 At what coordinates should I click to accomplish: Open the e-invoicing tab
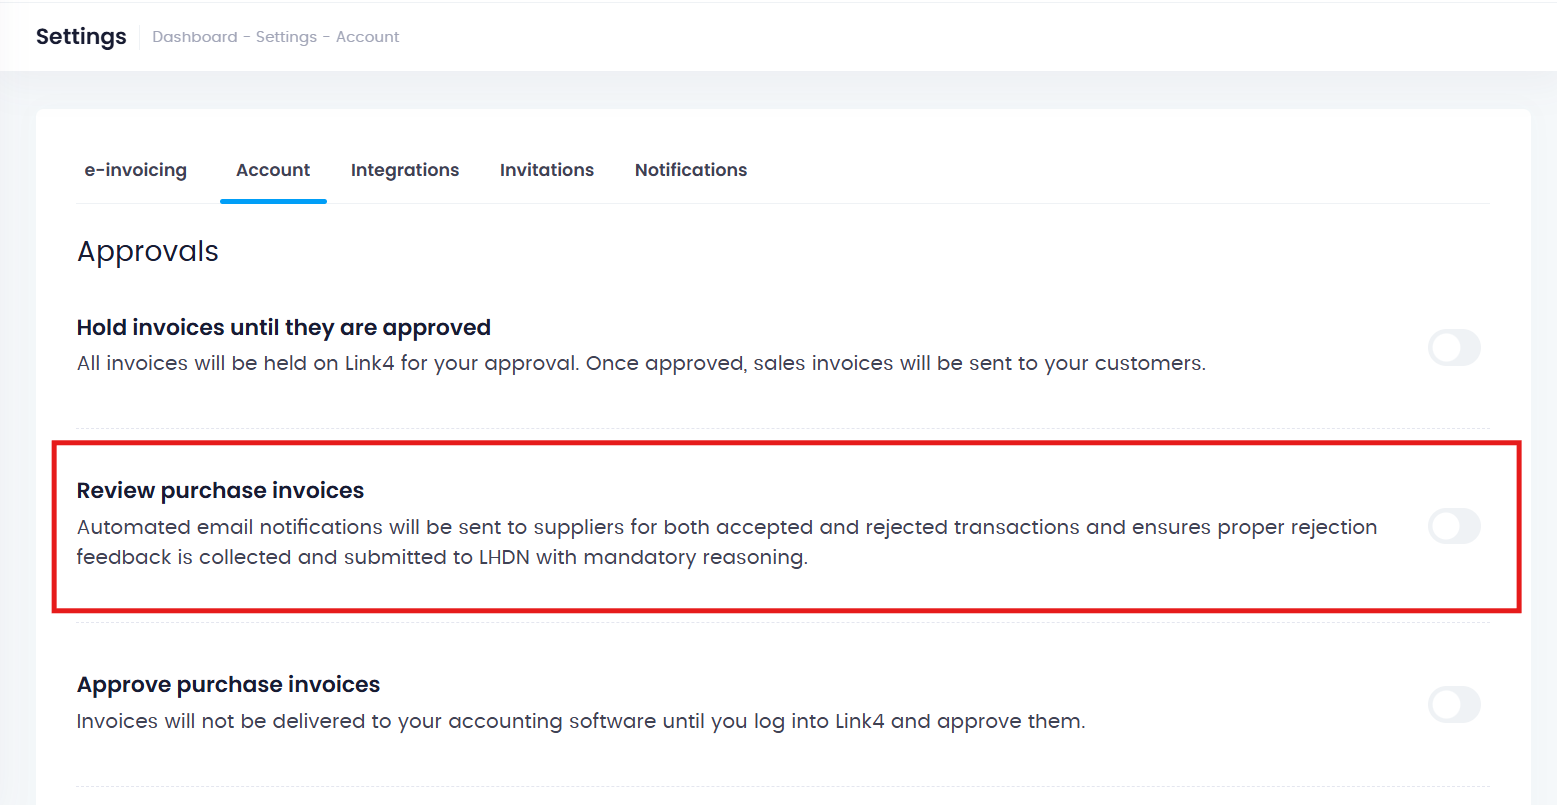click(x=135, y=170)
